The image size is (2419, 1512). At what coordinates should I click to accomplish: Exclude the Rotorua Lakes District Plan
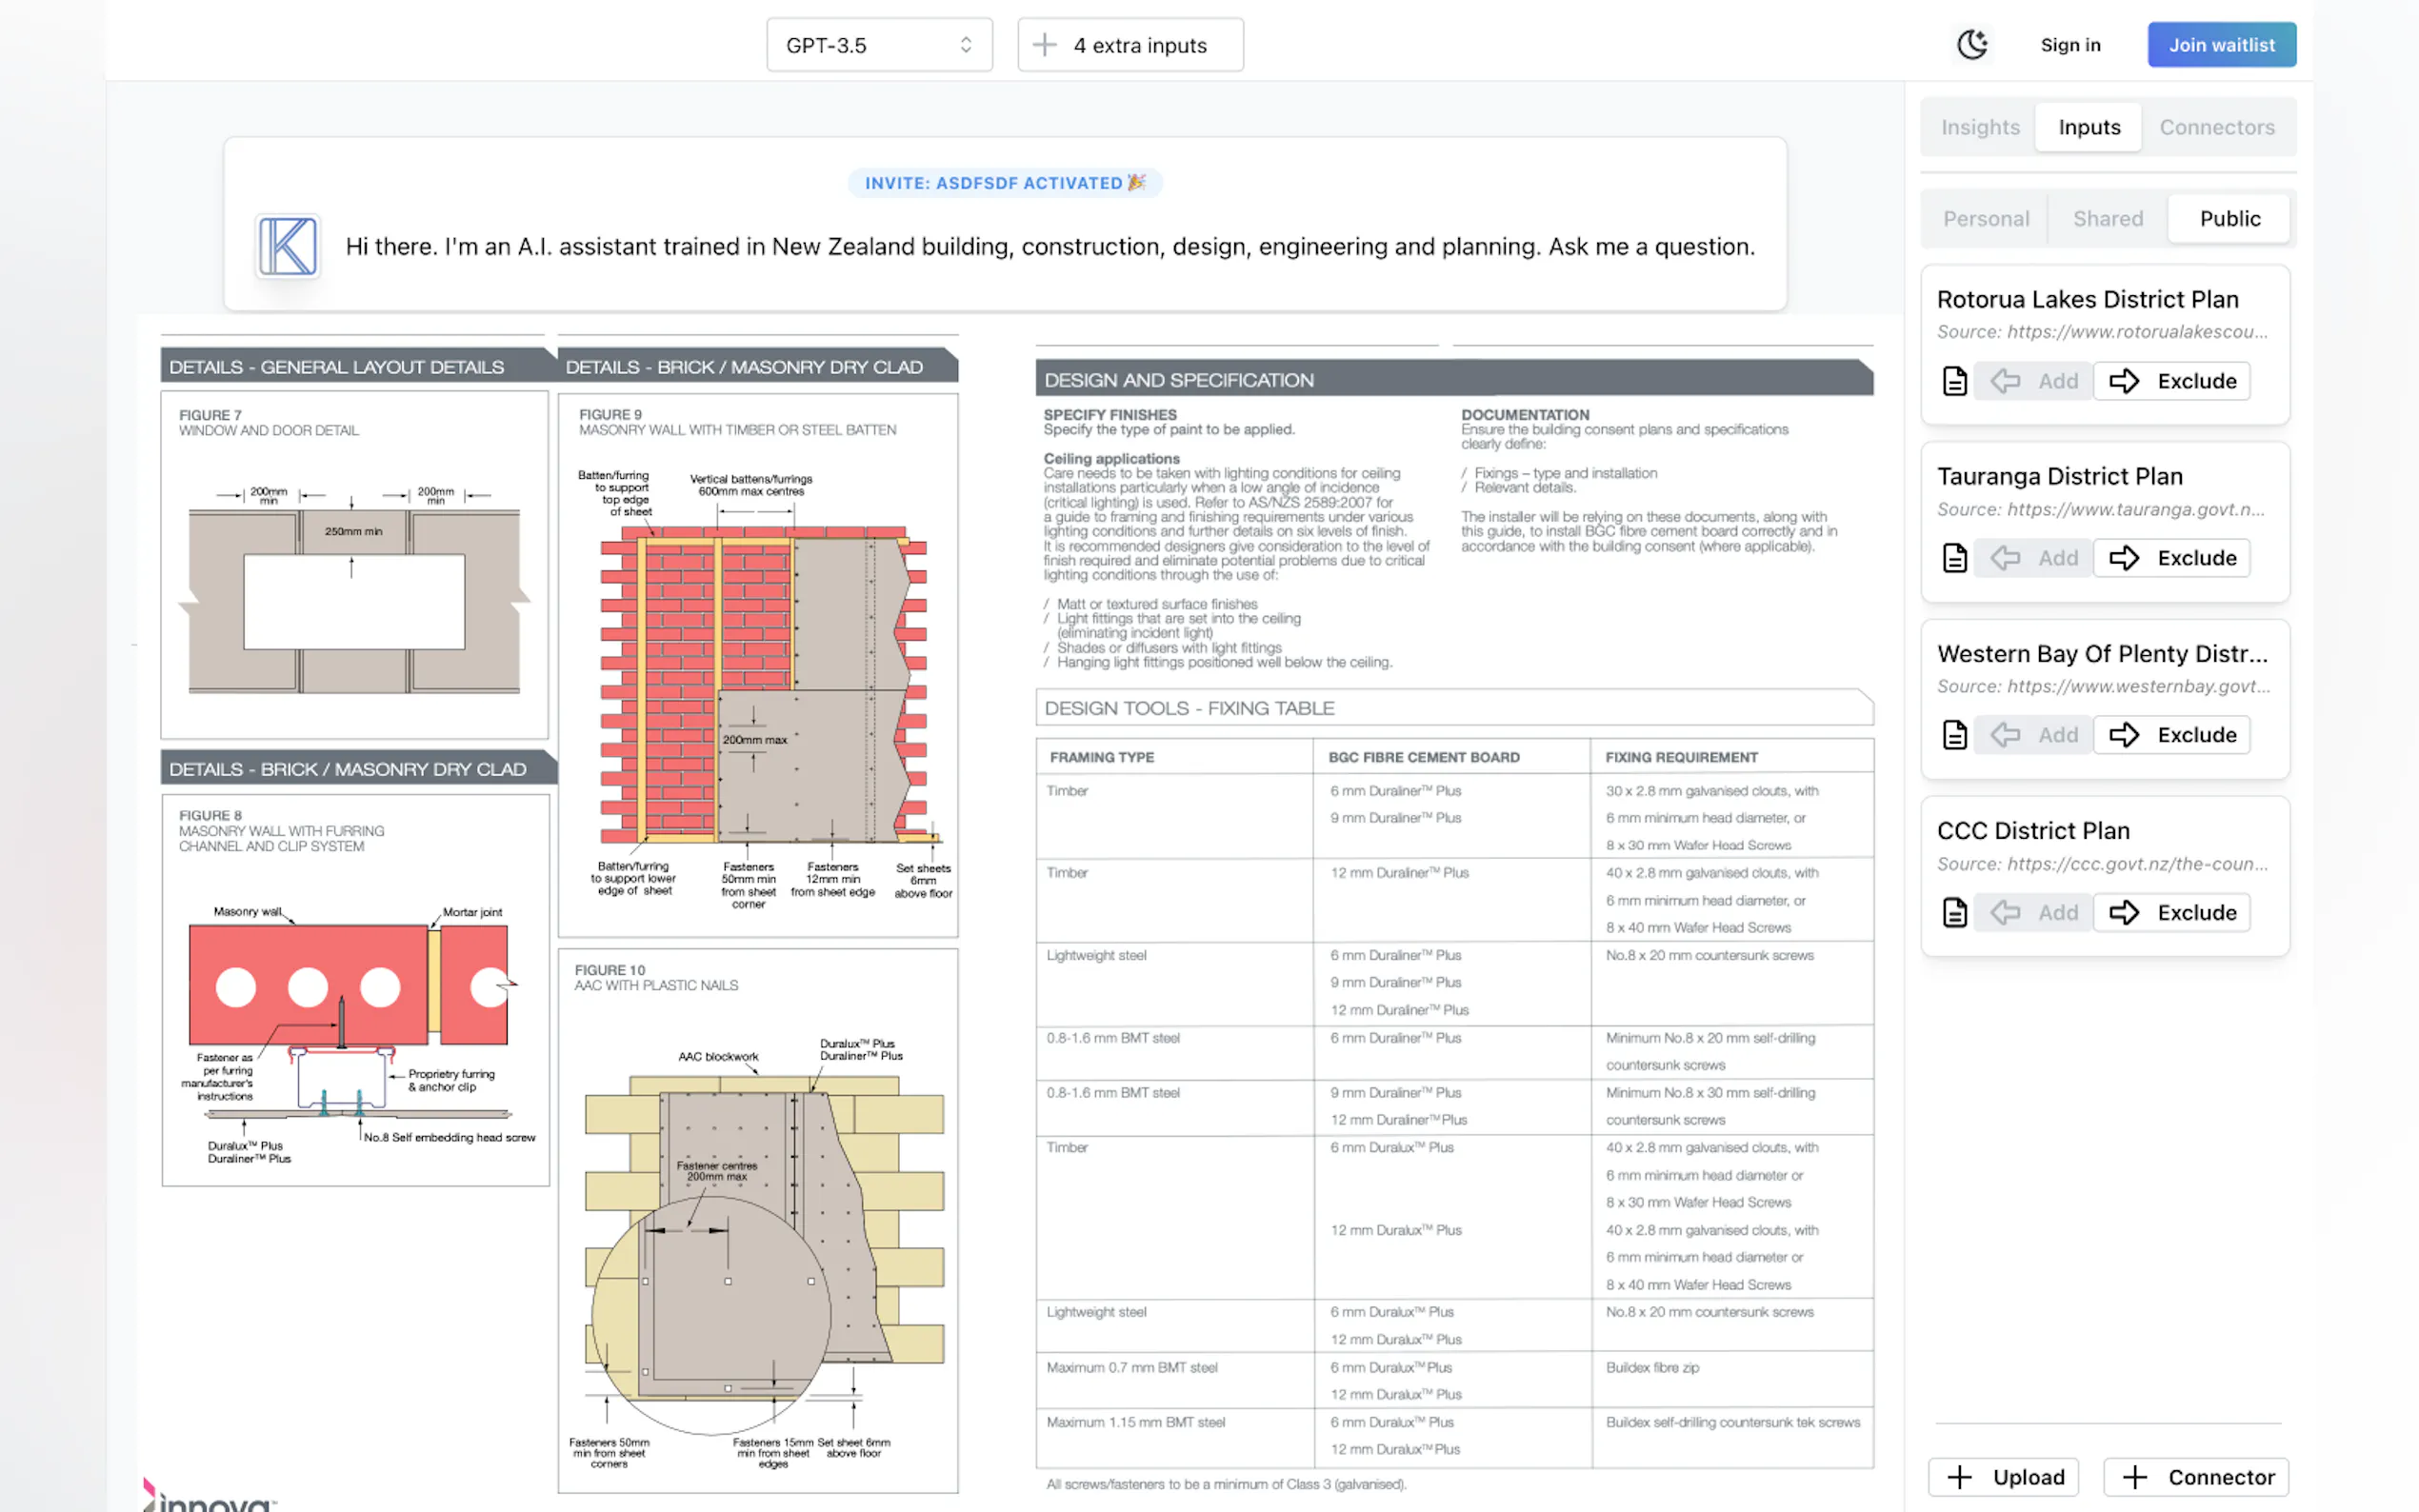pos(2172,381)
